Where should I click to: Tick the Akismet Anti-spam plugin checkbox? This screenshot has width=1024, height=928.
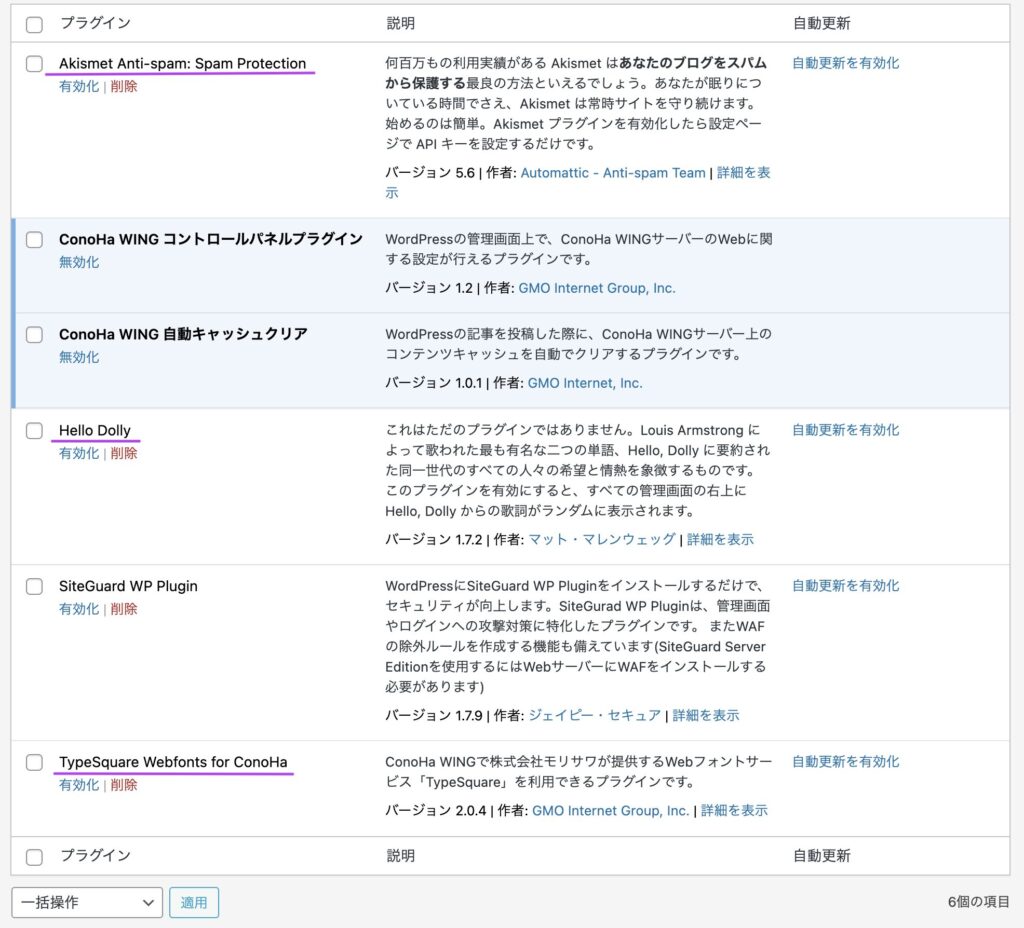pyautogui.click(x=34, y=64)
